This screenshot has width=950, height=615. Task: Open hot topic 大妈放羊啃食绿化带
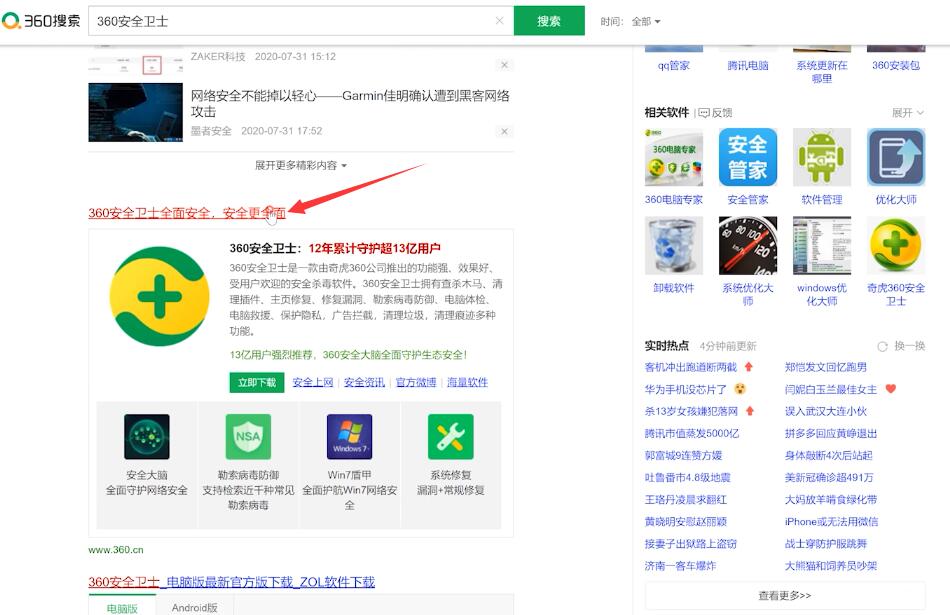tap(831, 500)
